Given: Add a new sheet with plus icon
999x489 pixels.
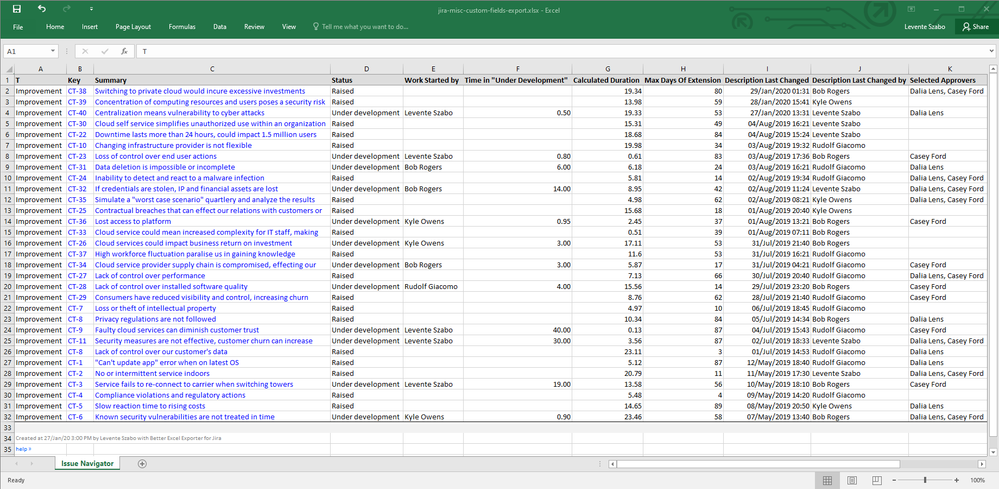Looking at the screenshot, I should (142, 463).
